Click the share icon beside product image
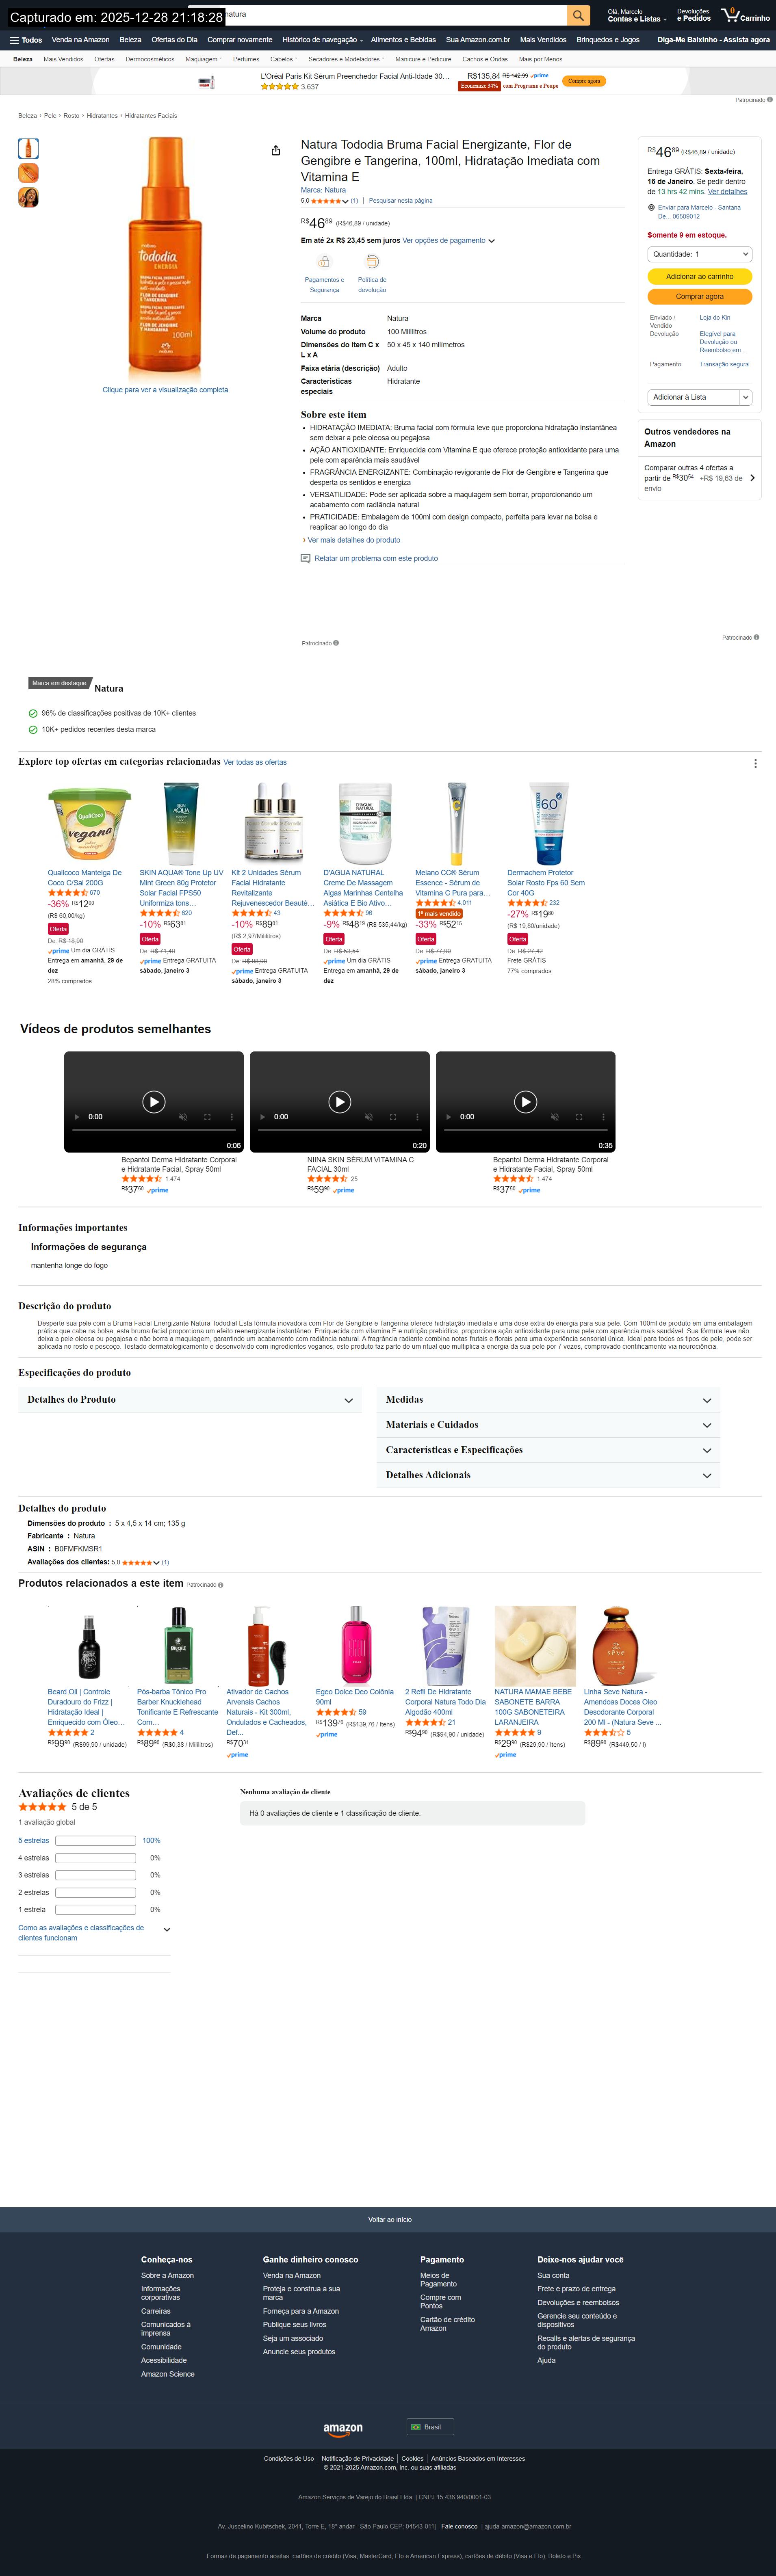 click(x=276, y=151)
